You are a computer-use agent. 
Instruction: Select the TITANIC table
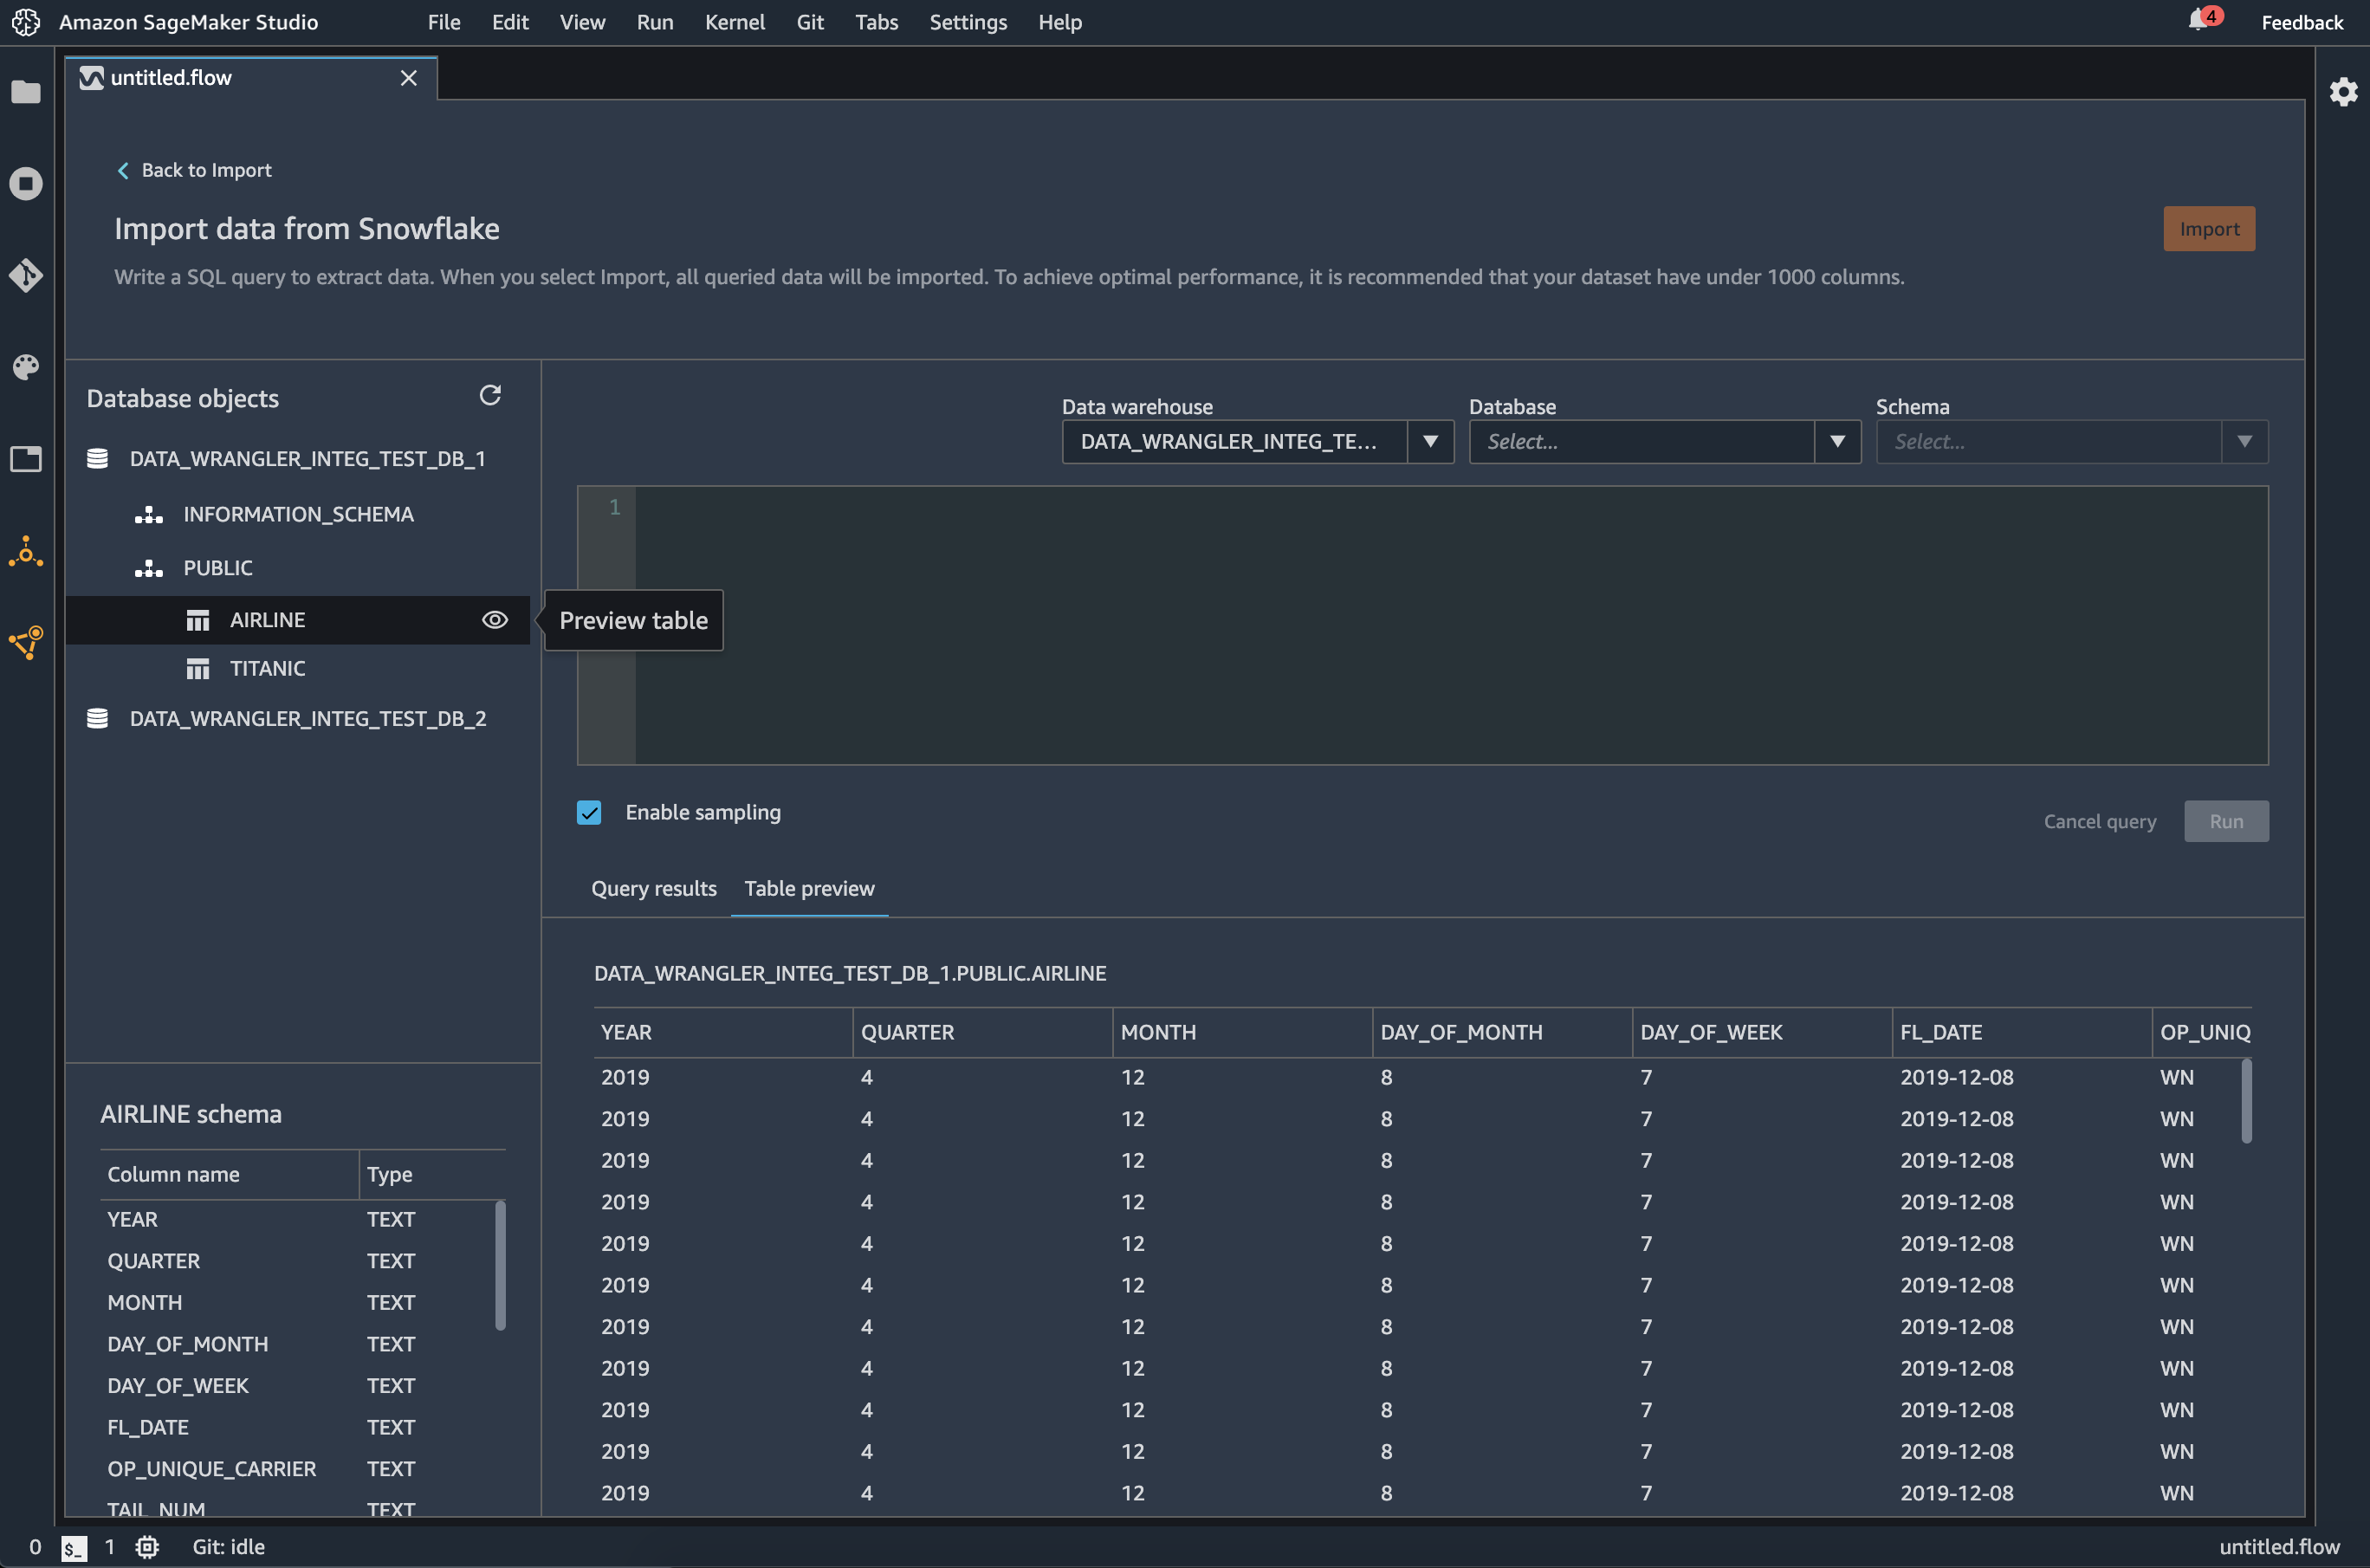[267, 668]
